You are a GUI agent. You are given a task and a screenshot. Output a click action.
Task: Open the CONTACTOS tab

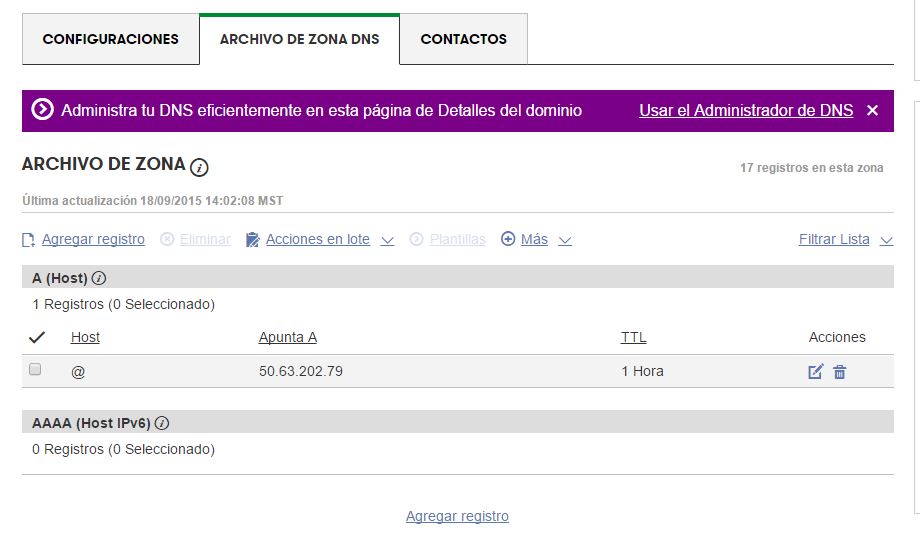pyautogui.click(x=463, y=39)
